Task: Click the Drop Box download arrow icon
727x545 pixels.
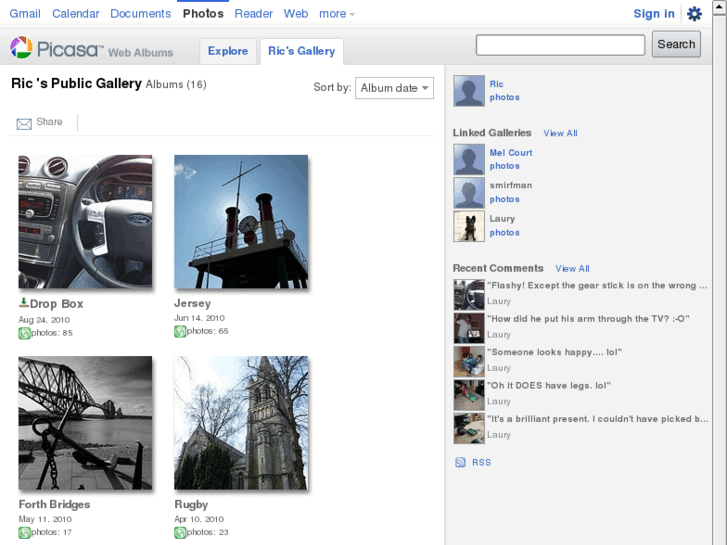Action: coord(24,302)
